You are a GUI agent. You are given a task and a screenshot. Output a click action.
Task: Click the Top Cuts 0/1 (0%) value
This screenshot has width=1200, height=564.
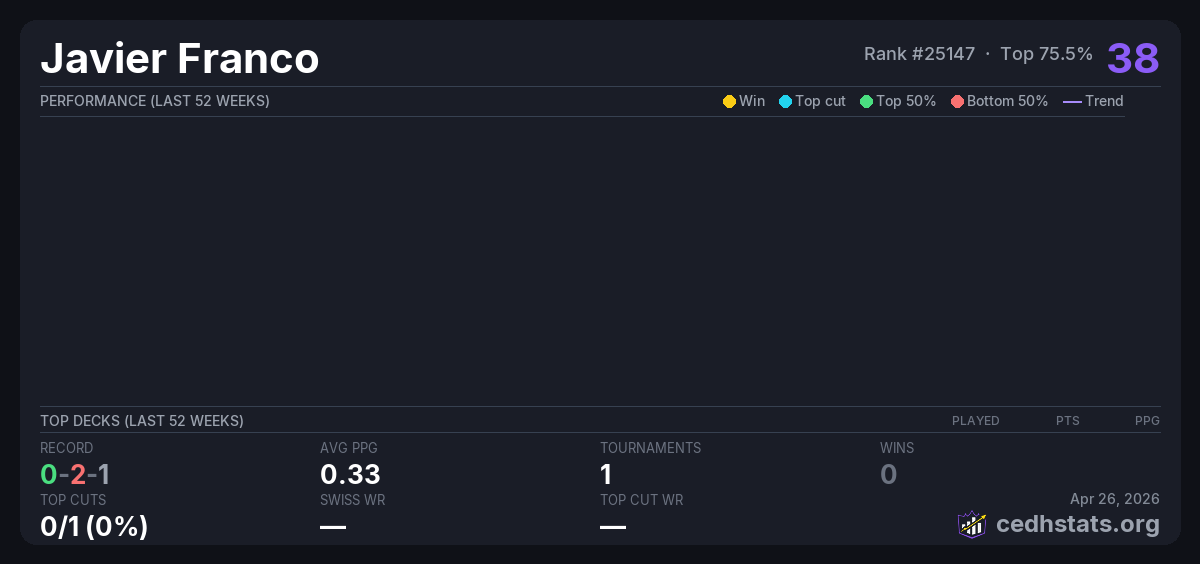pos(94,526)
